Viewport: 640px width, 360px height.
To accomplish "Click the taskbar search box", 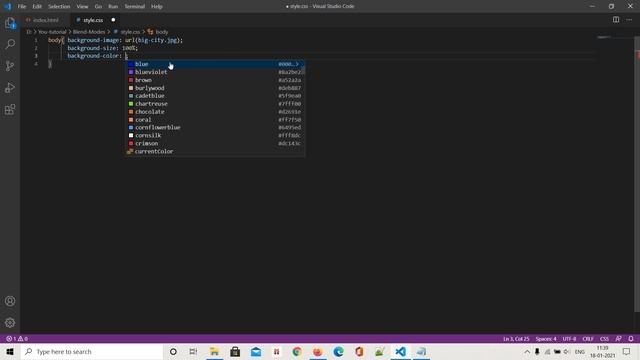I will (91, 351).
